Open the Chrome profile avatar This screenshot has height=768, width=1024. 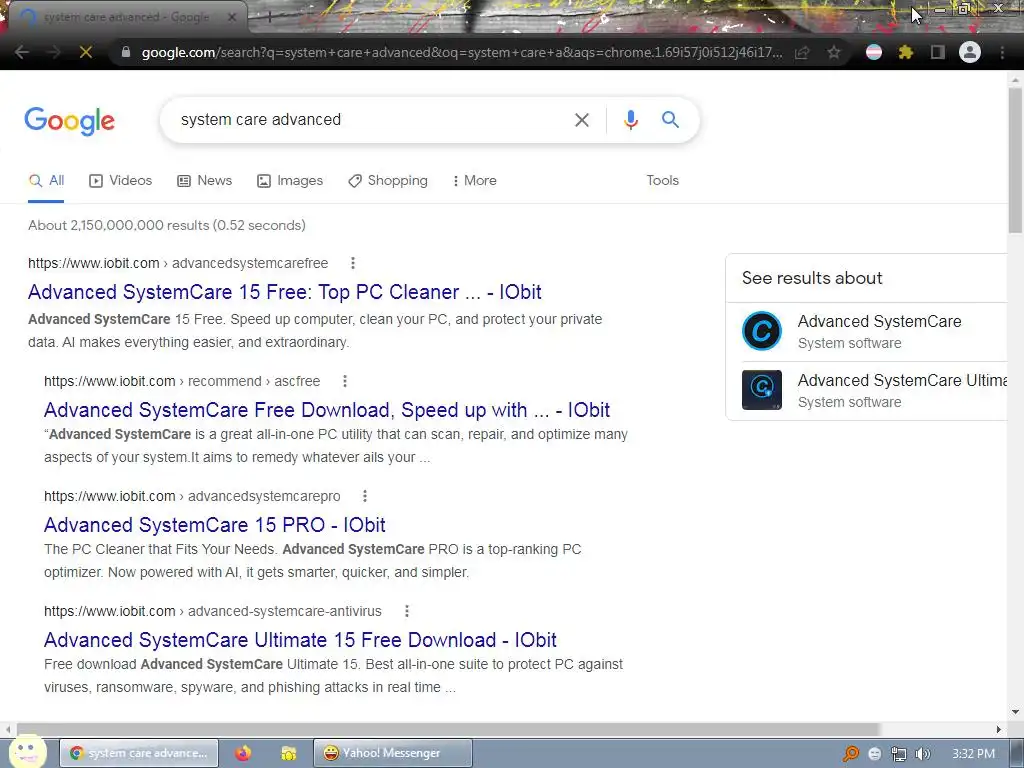970,52
